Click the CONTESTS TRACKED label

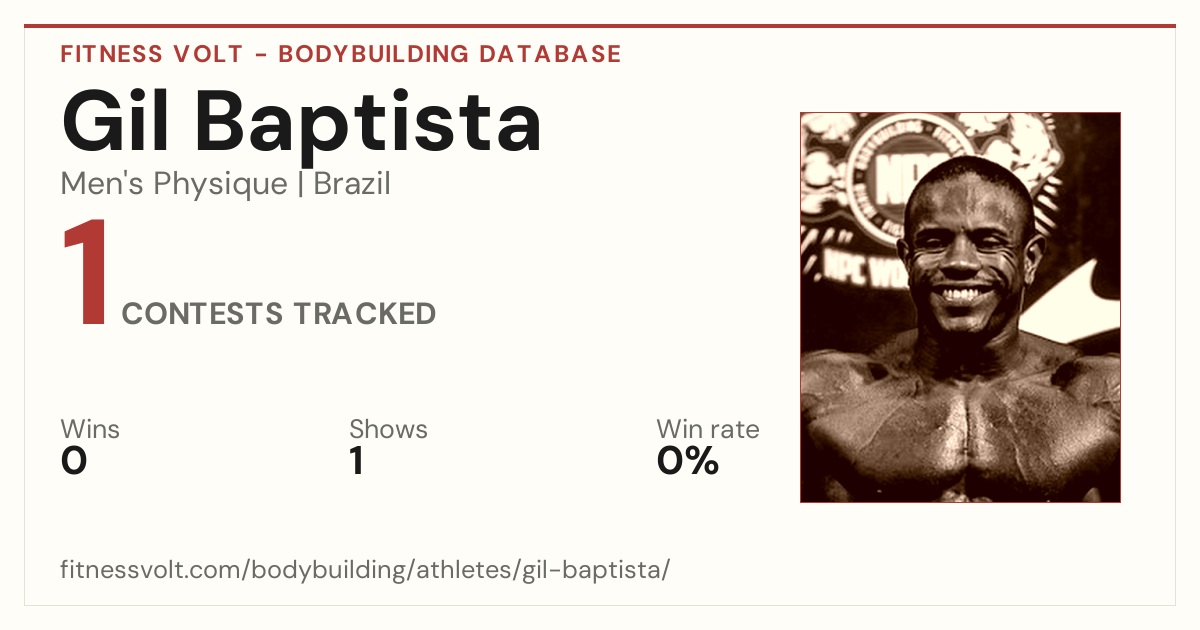pos(279,314)
